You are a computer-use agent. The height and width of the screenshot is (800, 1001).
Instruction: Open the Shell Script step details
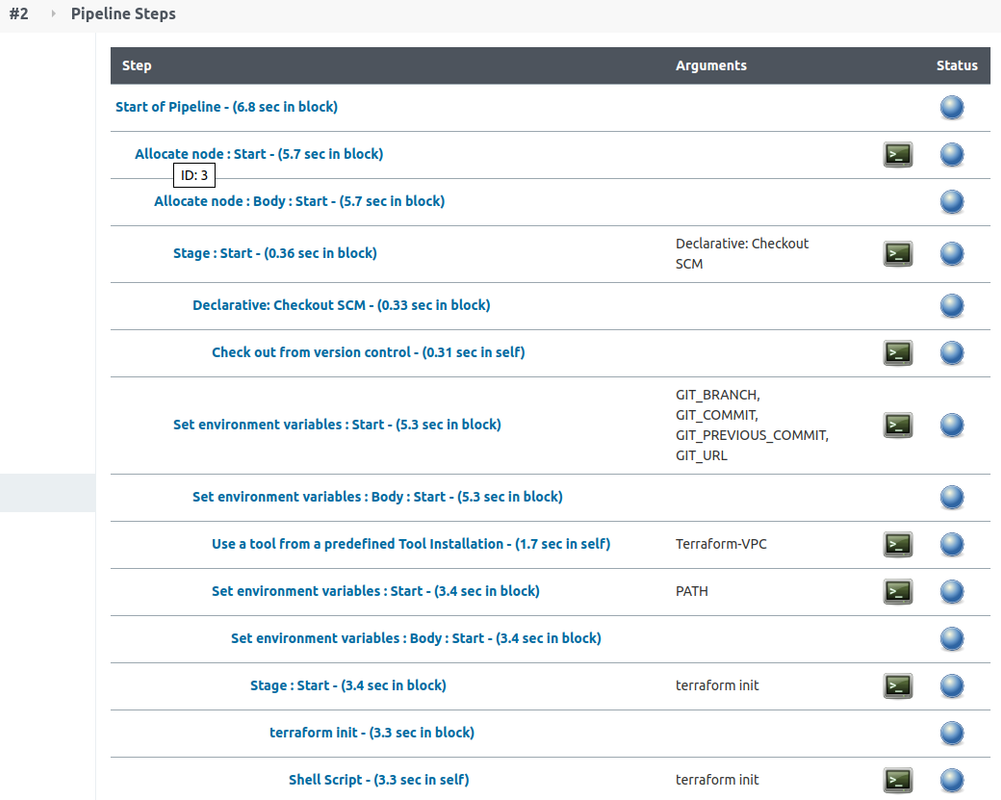click(378, 780)
